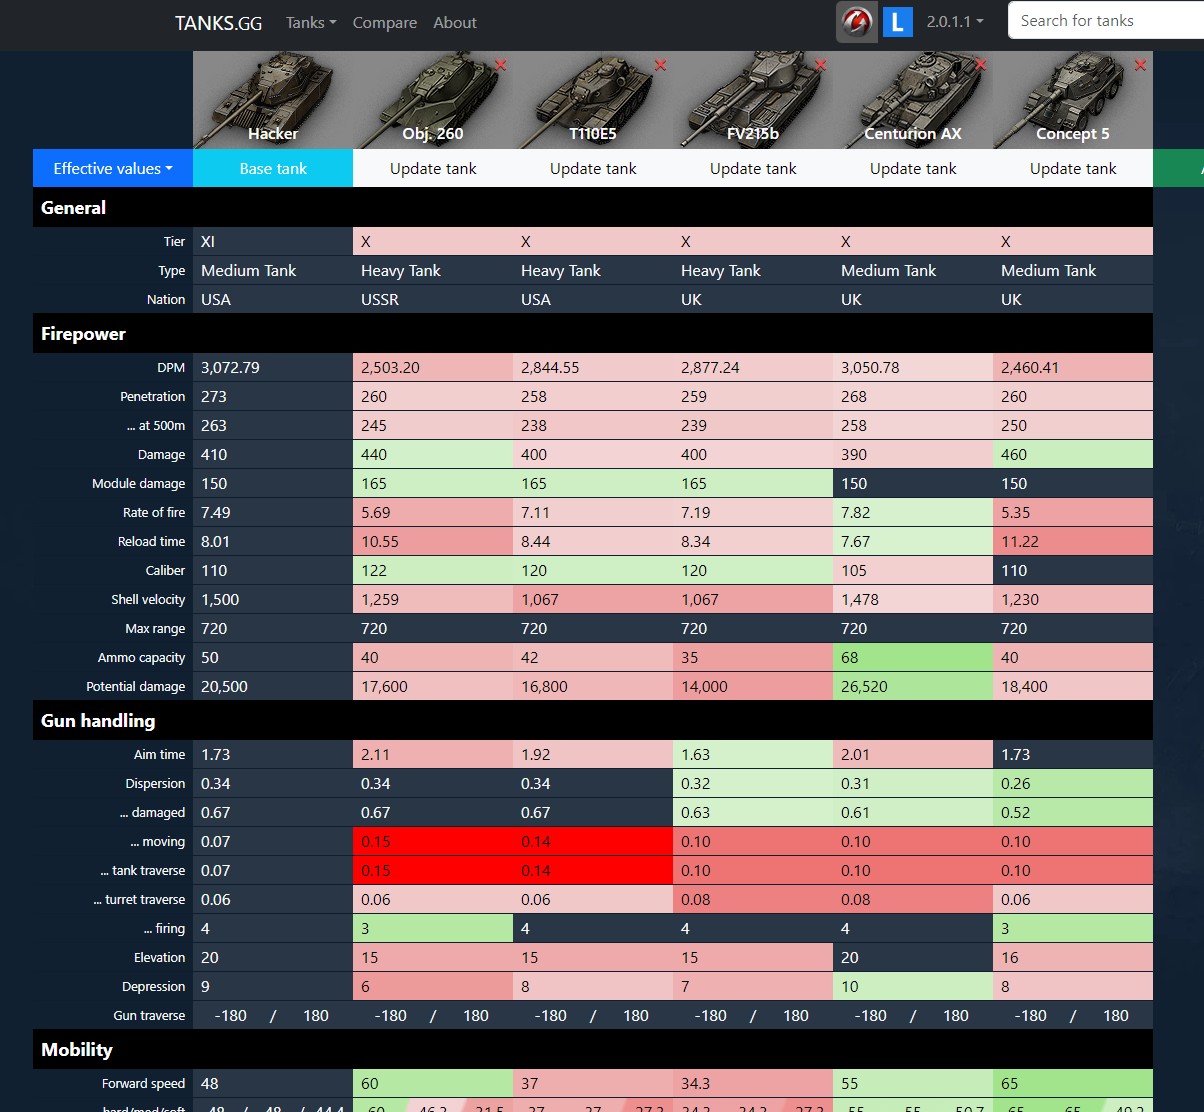Click the Gun traverse row label
Viewport: 1204px width, 1112px height.
(x=149, y=1015)
